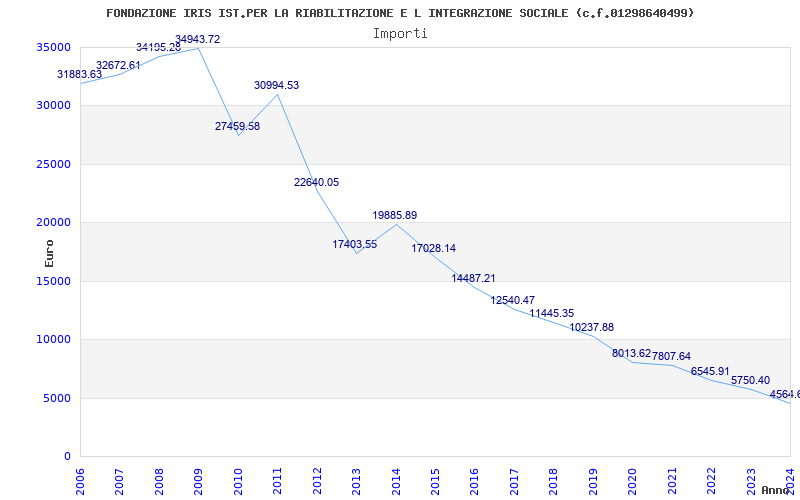
Task: Click y-axis value 20000
Action: point(54,222)
